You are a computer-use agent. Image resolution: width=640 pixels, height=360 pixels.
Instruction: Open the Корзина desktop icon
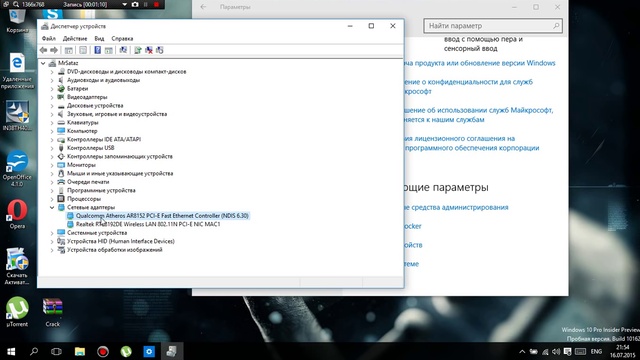coord(17,21)
